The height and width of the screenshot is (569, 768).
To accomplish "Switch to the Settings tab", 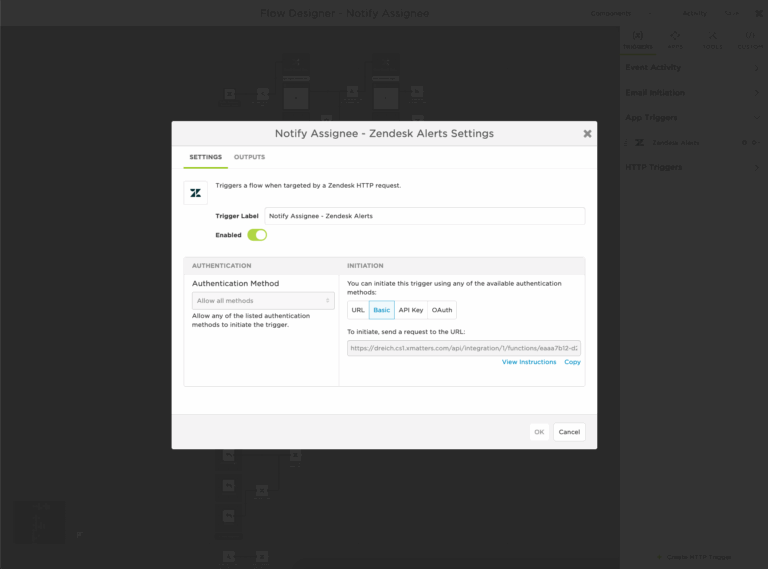I will click(x=205, y=157).
